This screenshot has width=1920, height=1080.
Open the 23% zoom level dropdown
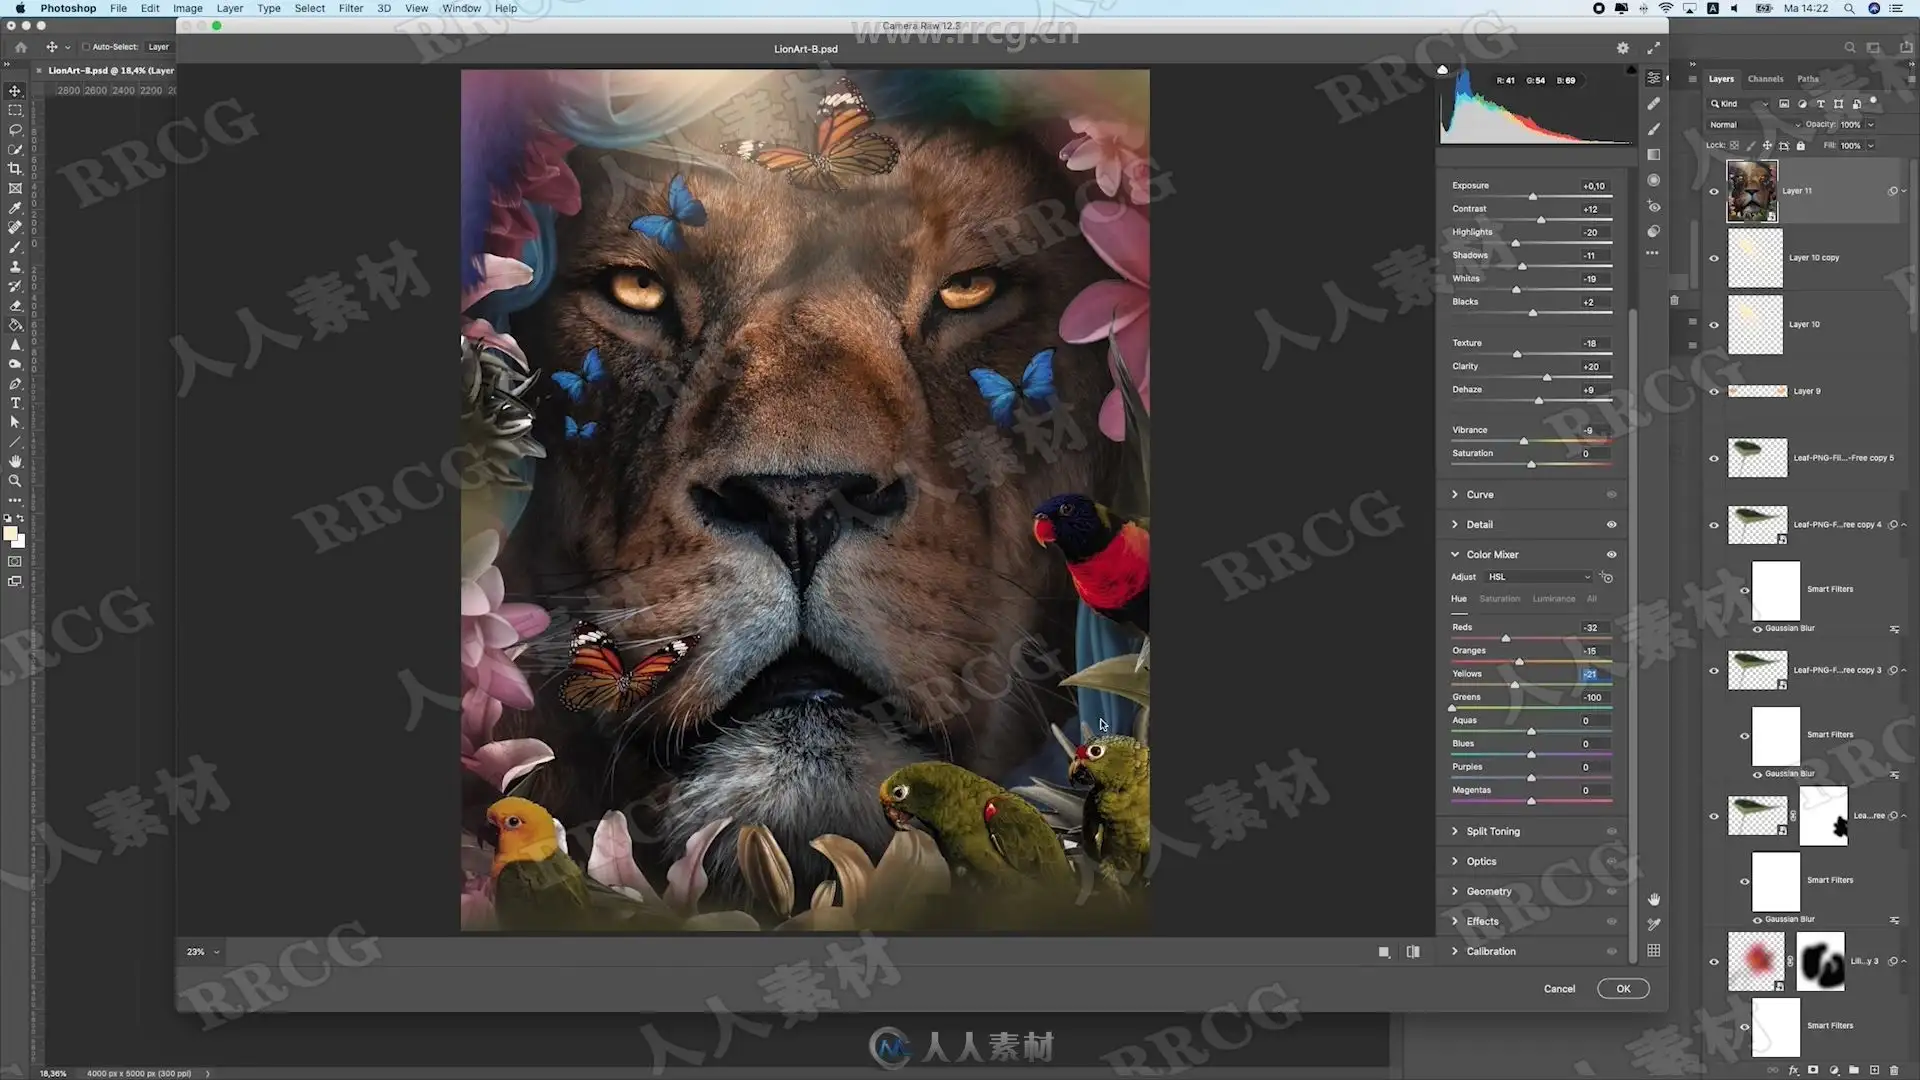pyautogui.click(x=203, y=952)
